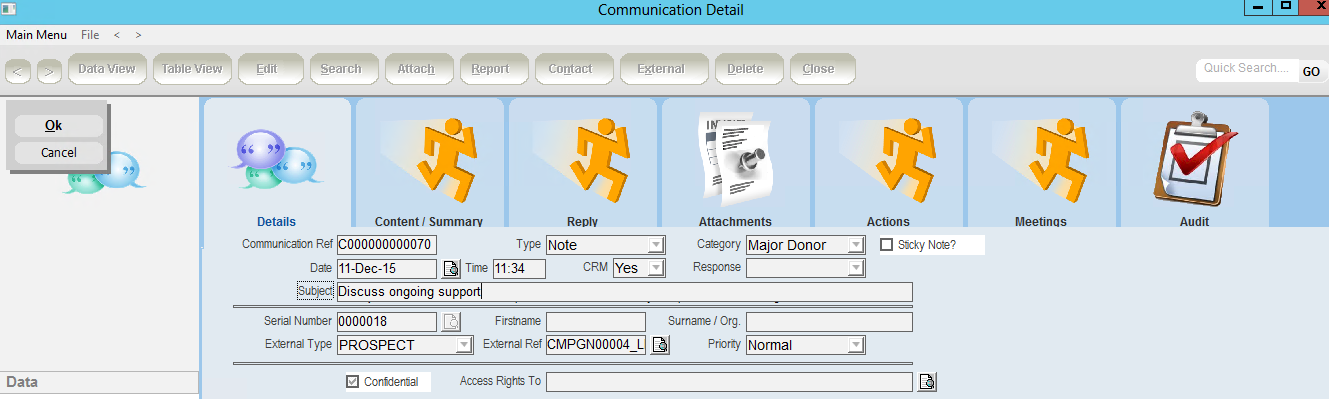The image size is (1329, 399).
Task: Click the Date field showing 11-Dec-15
Action: [x=387, y=268]
